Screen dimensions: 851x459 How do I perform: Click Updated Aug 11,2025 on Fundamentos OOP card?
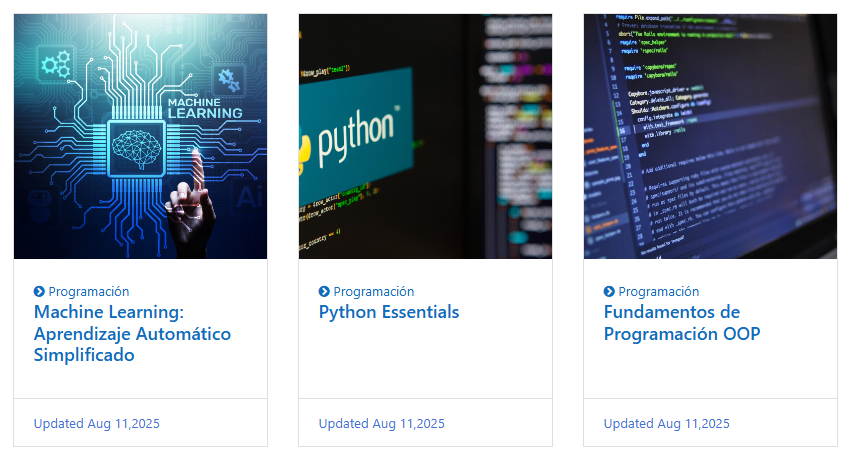tap(667, 423)
